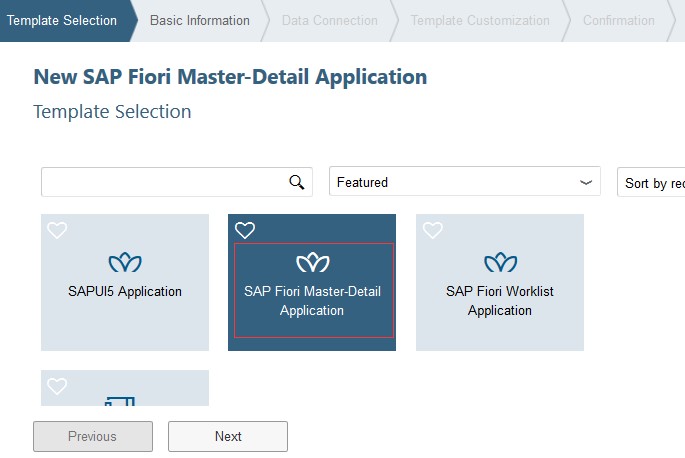Viewport: 685px width, 458px height.
Task: Favorite the SAP Fiori Master-Detail Application heart
Action: click(x=245, y=230)
